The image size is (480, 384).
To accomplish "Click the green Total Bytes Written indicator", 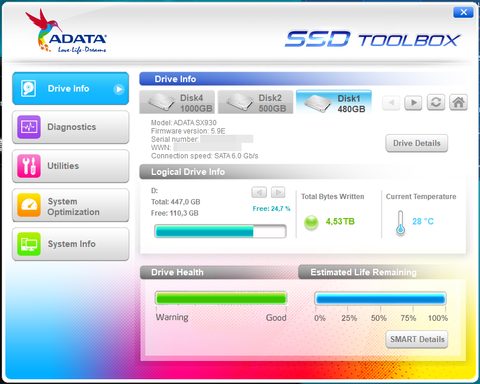I will (x=311, y=222).
